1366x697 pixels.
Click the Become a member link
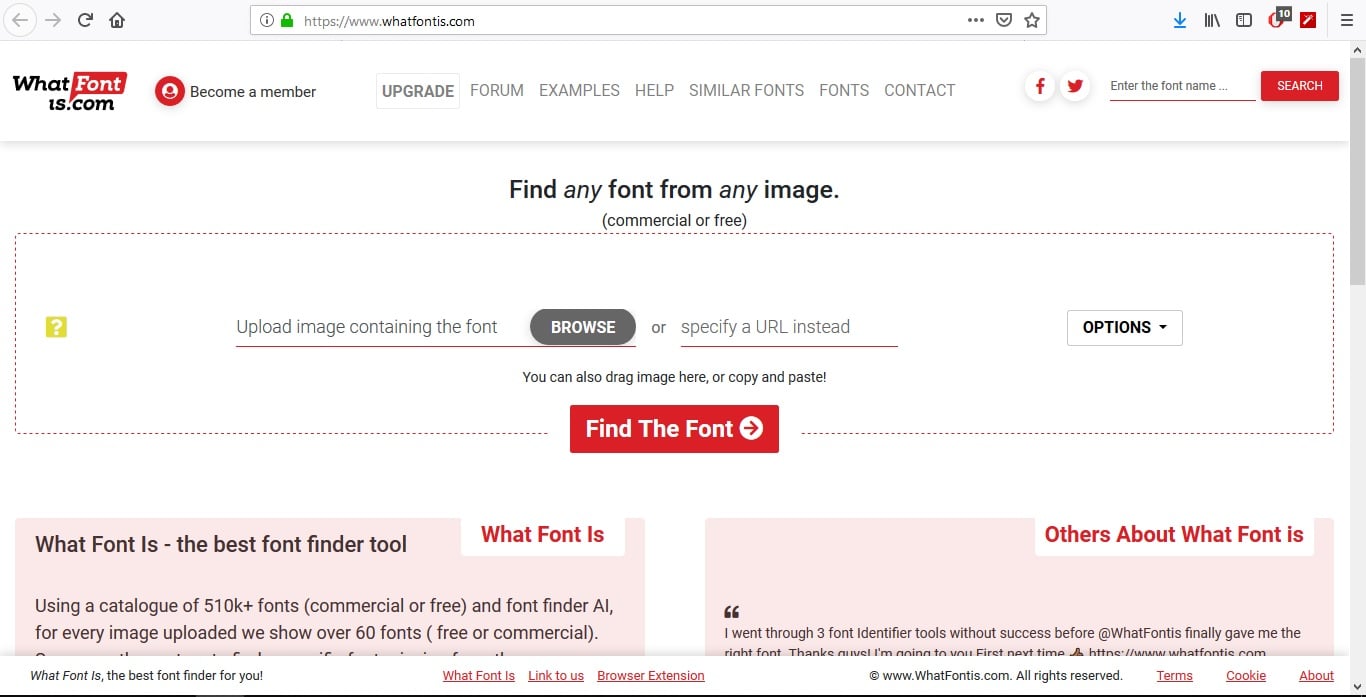(253, 91)
